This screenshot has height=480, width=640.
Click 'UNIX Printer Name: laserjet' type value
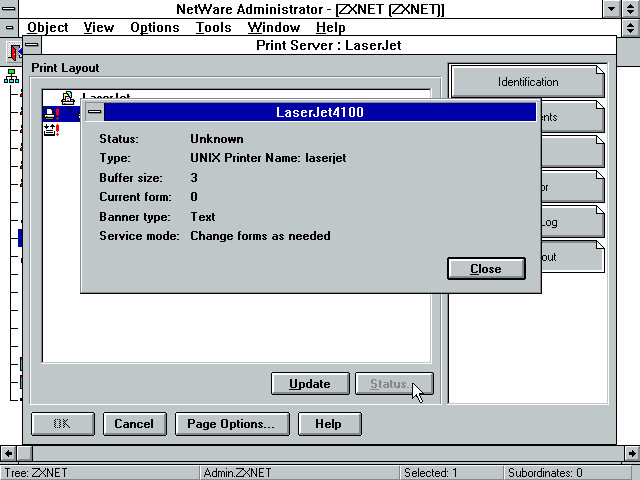point(268,158)
